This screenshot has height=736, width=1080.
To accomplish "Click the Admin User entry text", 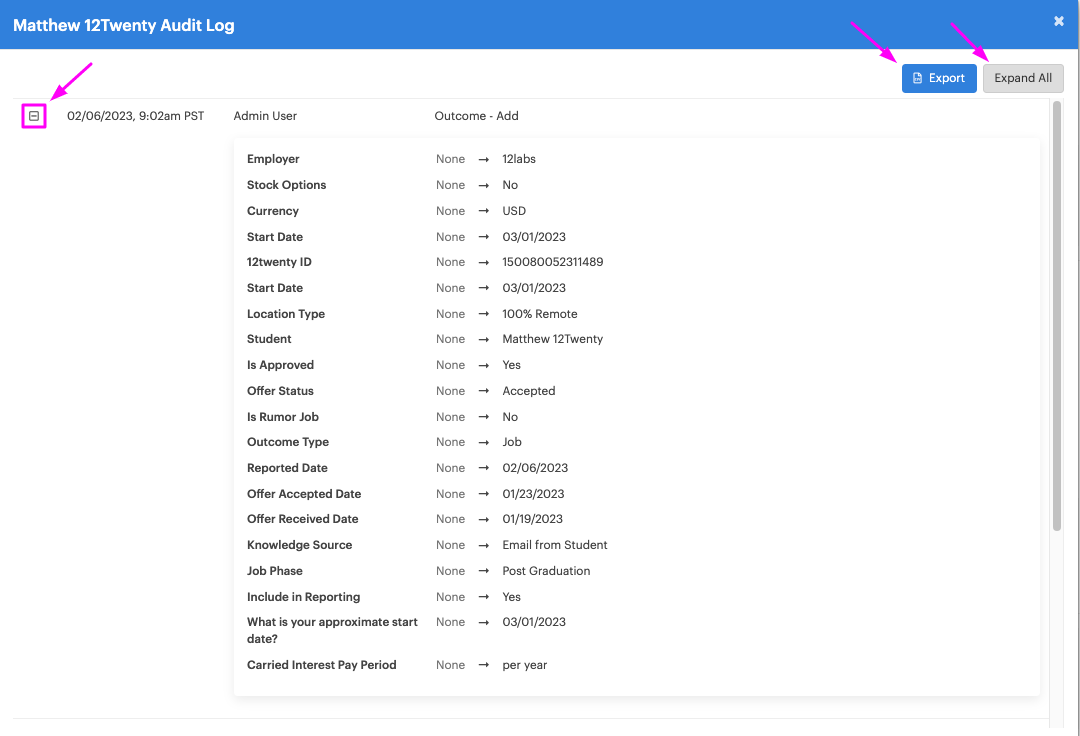I will [x=265, y=116].
